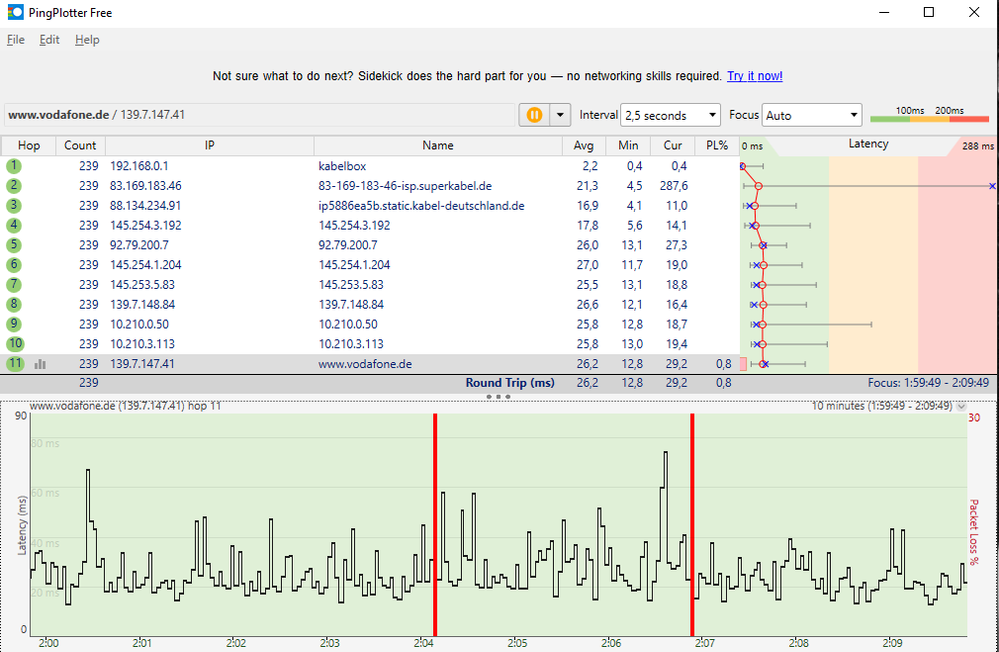
Task: Select the kabelbox hop name
Action: [342, 166]
